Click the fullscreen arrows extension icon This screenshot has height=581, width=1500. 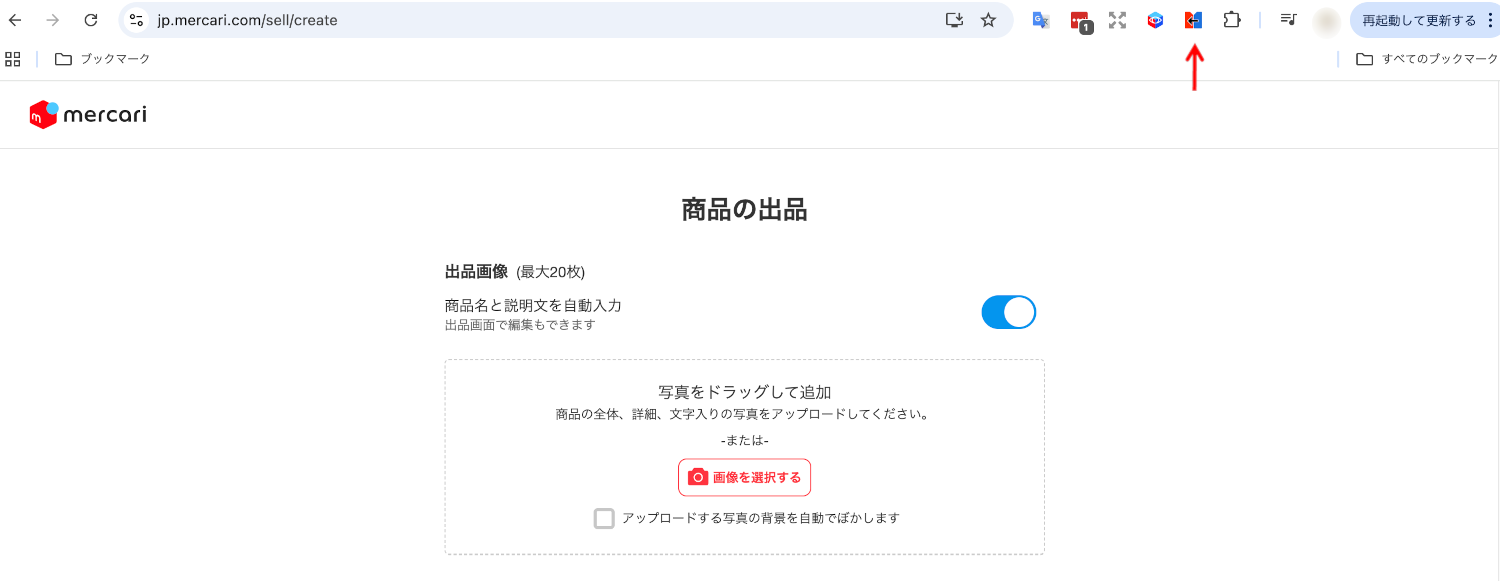pos(1117,20)
